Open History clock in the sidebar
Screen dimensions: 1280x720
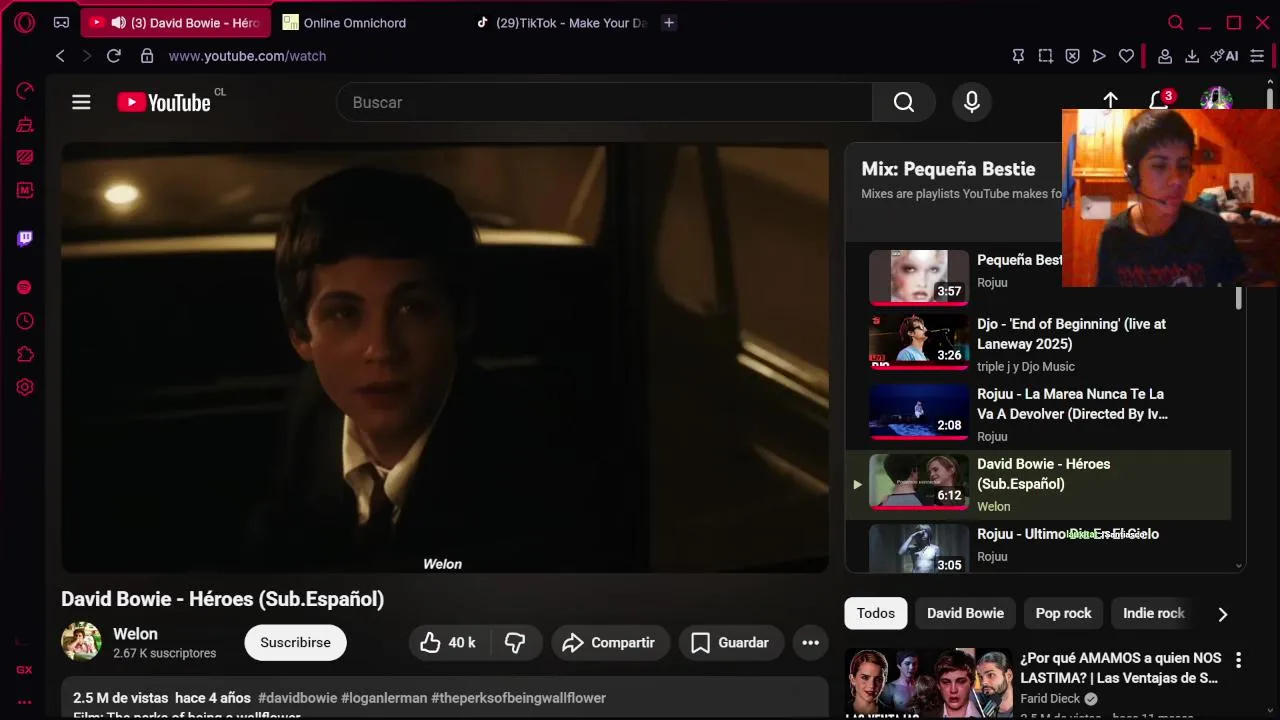[25, 321]
